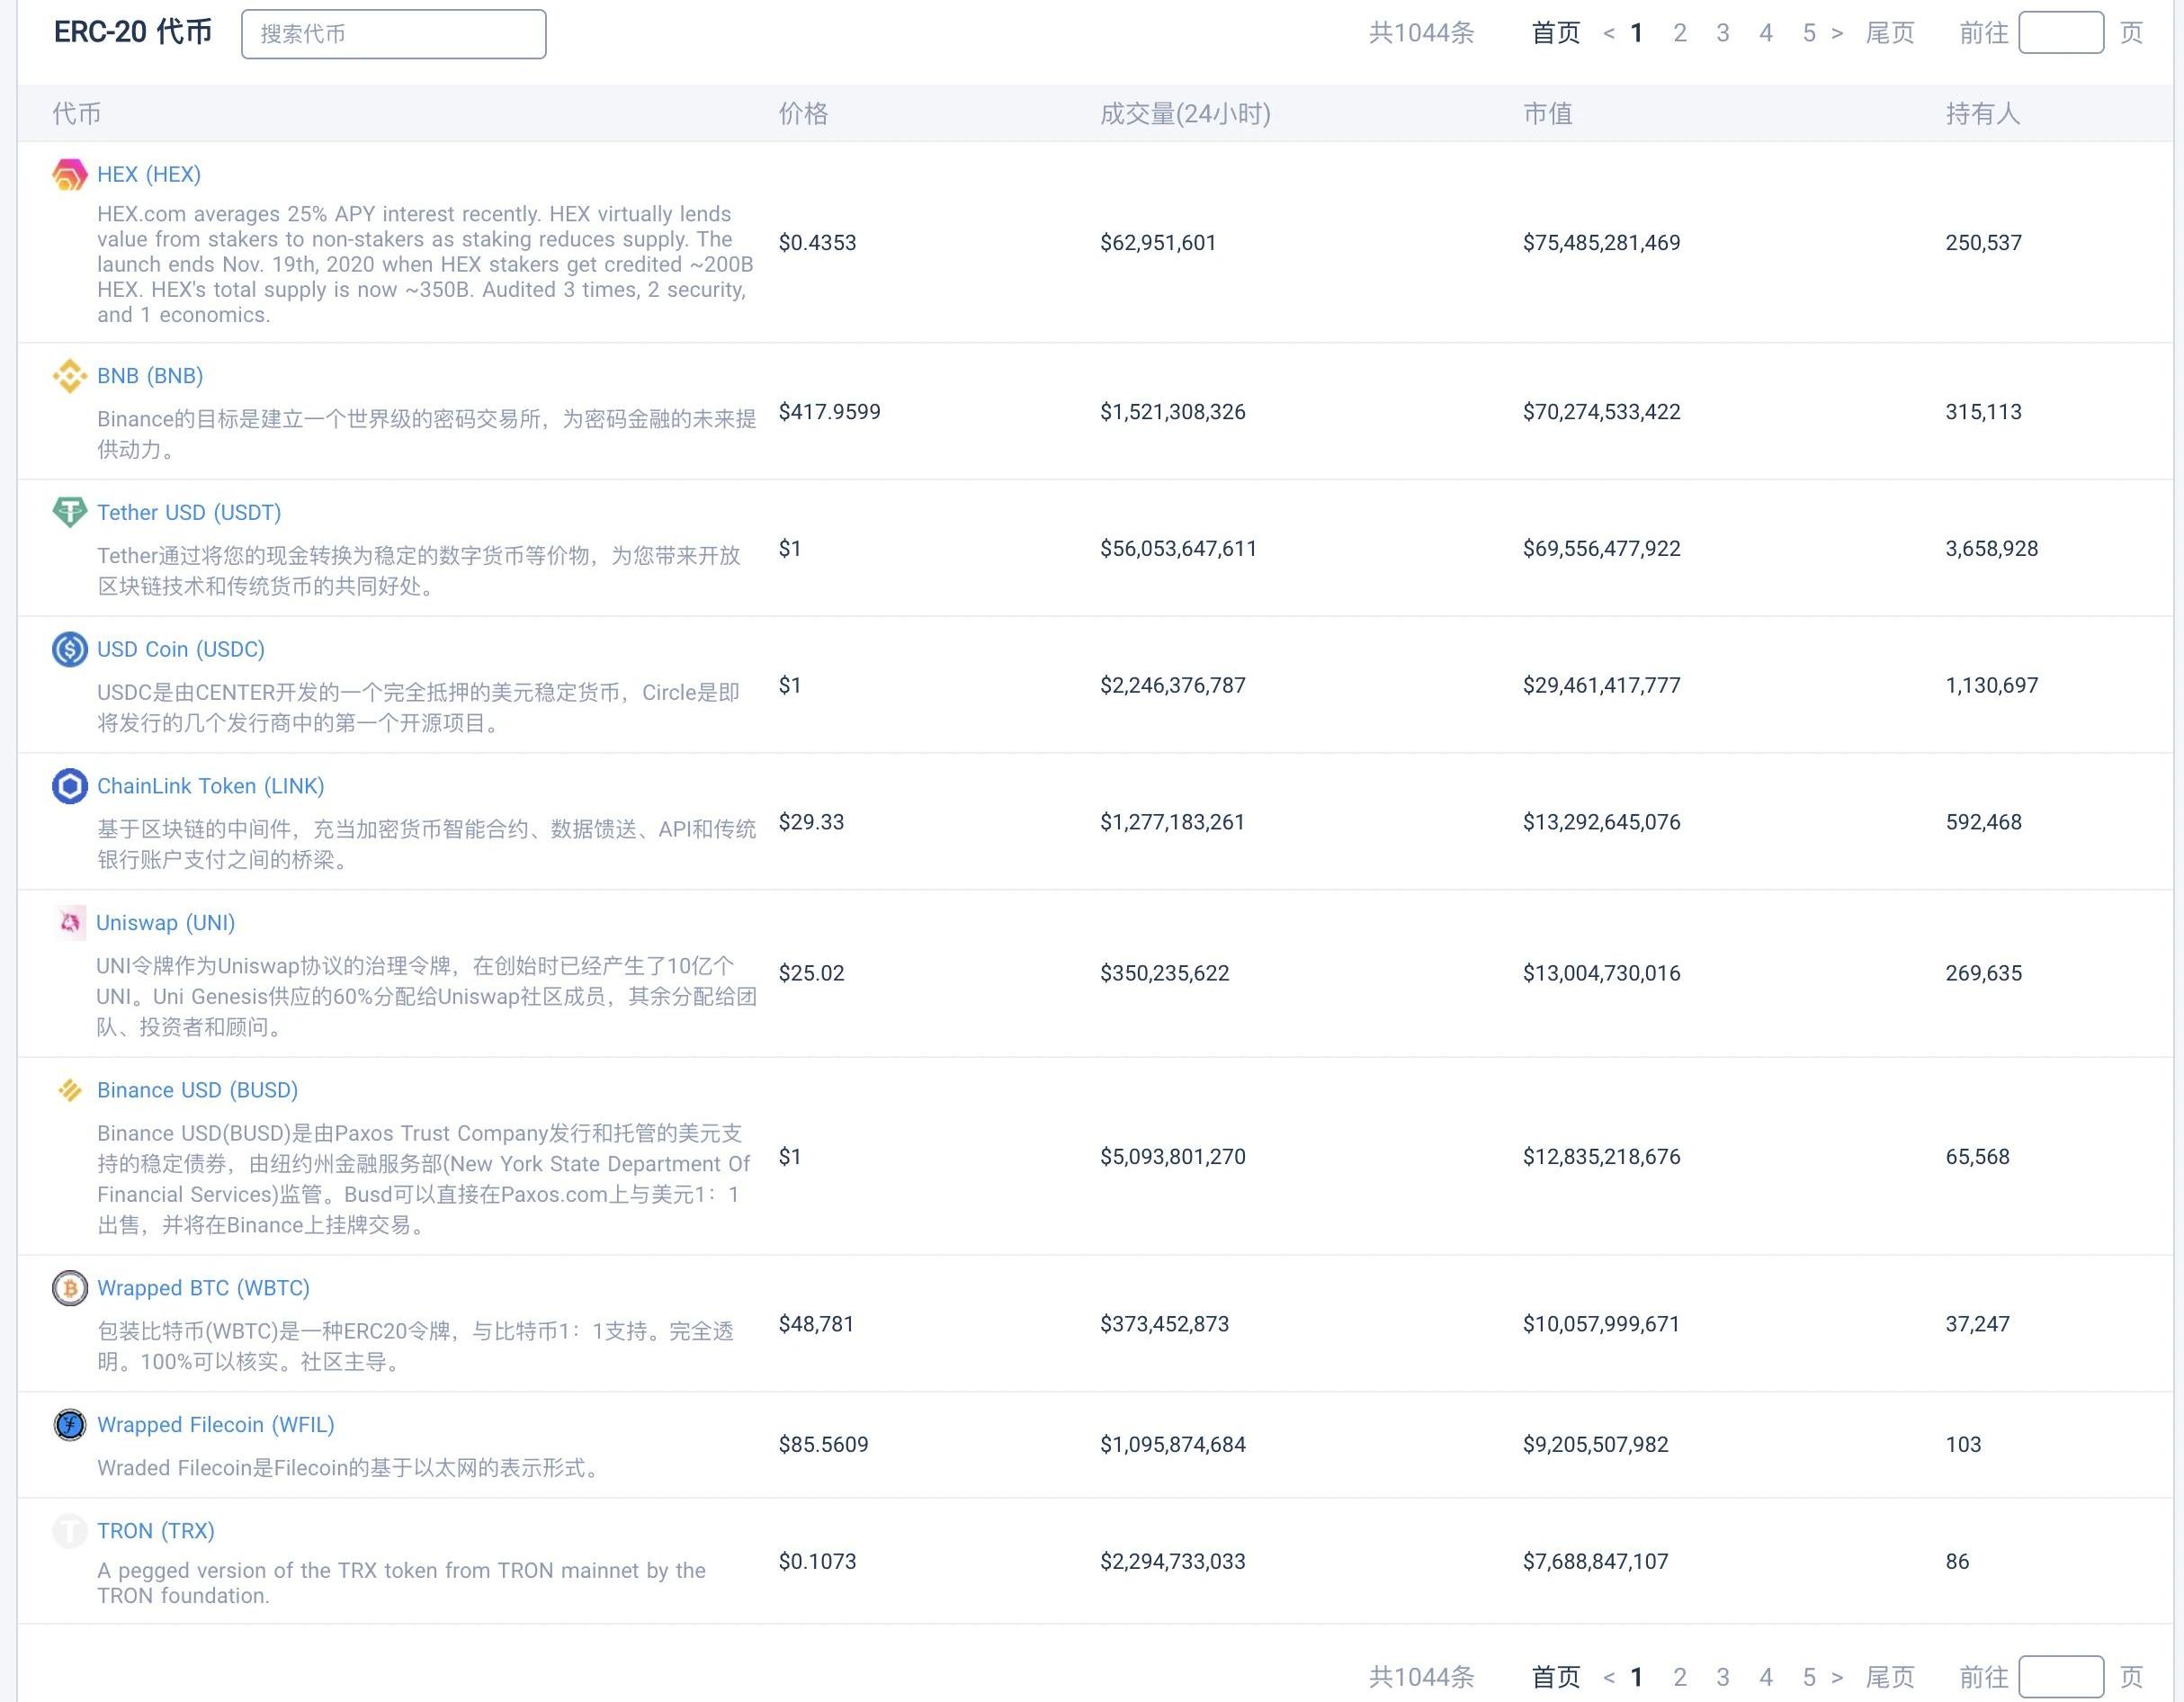Go to page 3 in bottom pagination

click(x=1723, y=1677)
